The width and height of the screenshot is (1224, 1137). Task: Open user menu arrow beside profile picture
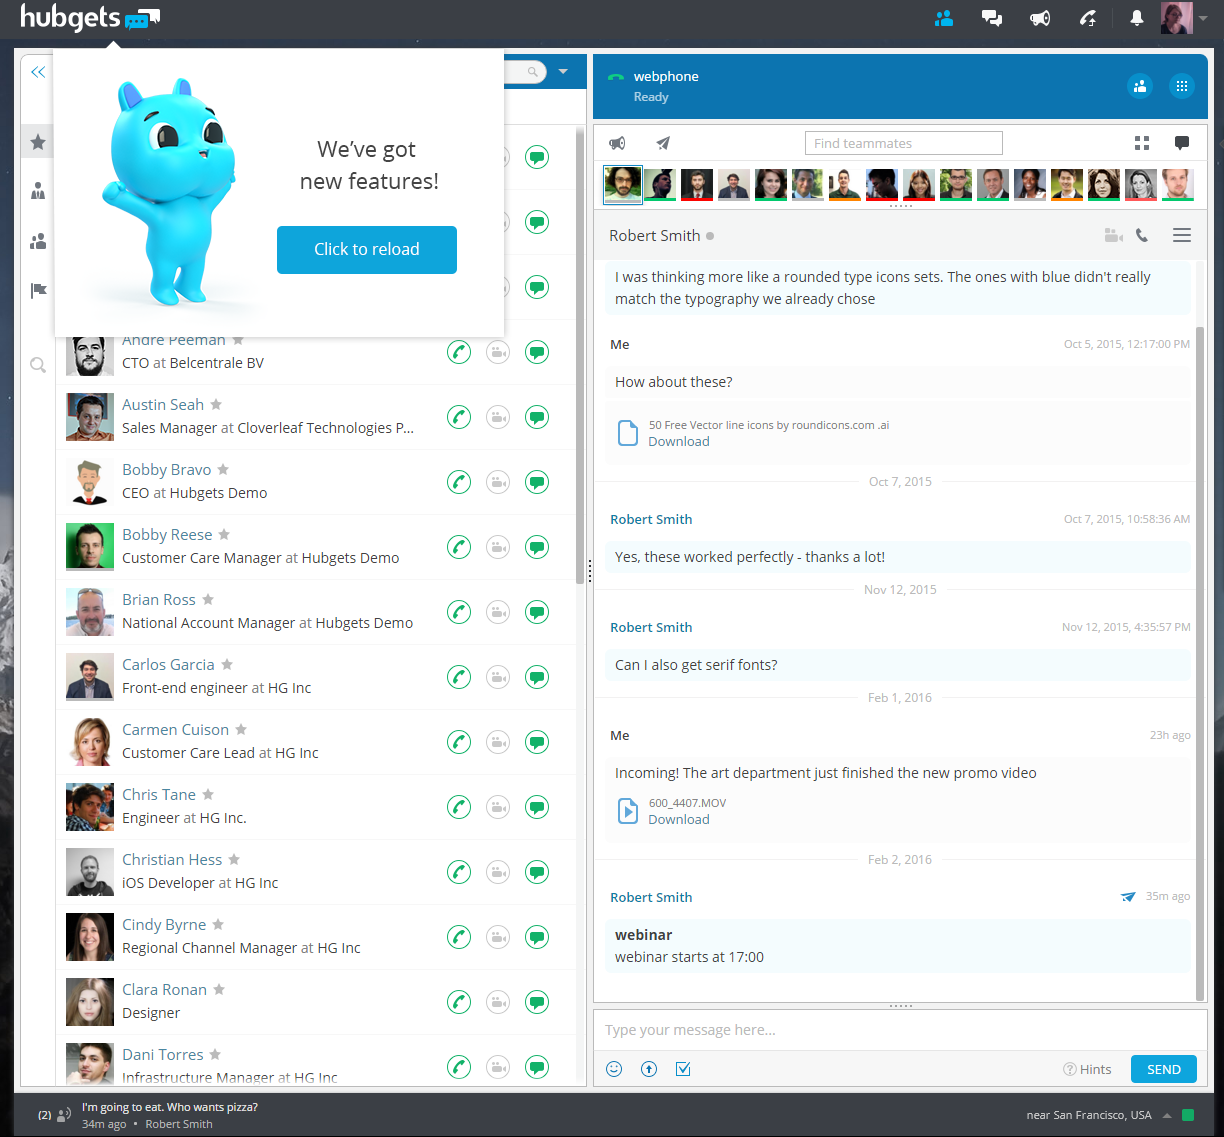point(1203,18)
